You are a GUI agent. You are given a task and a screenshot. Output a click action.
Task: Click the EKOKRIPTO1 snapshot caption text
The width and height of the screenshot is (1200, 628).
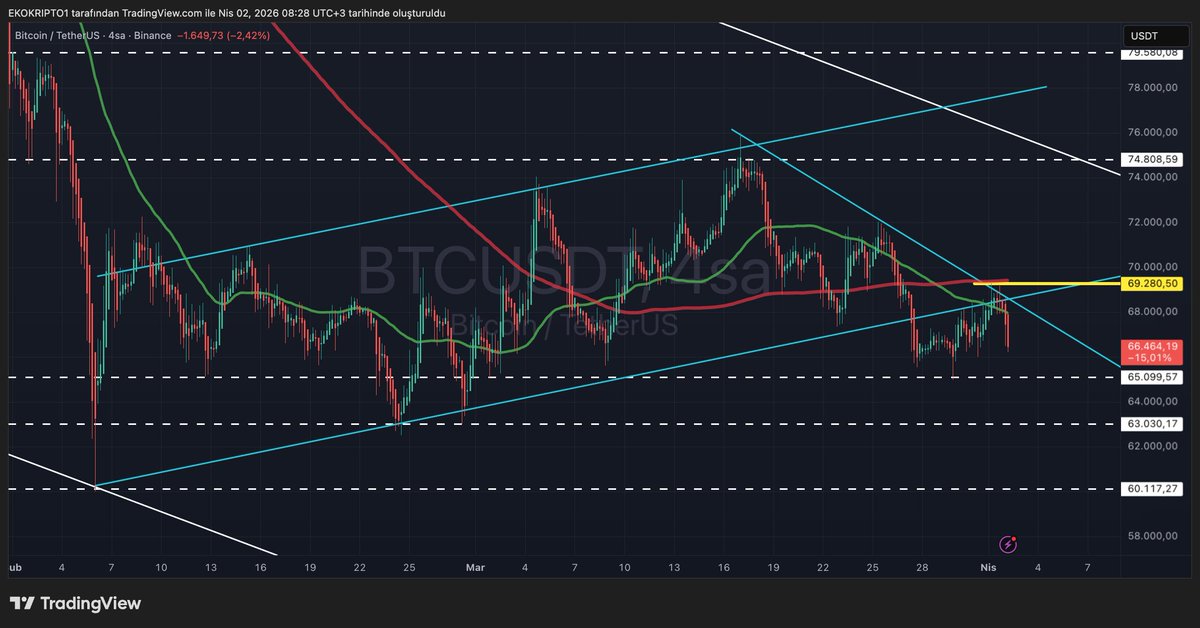coord(226,13)
